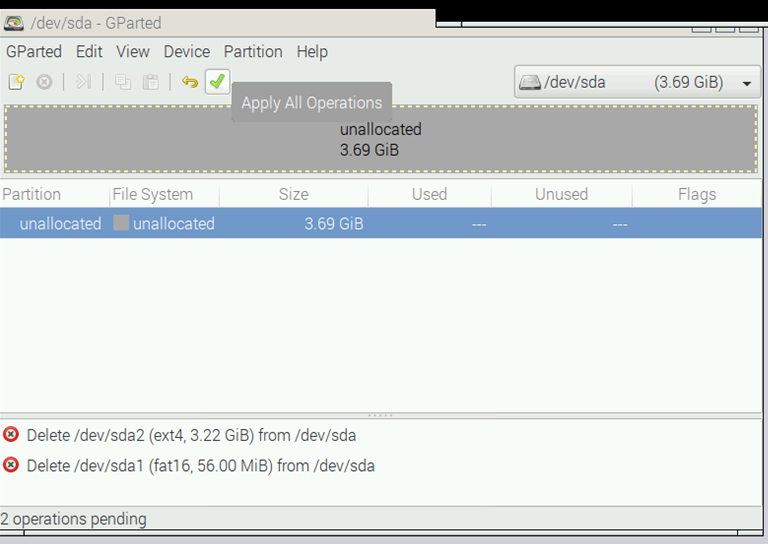This screenshot has width=768, height=544.
Task: Click the Copy partition toolbar icon
Action: (x=122, y=82)
